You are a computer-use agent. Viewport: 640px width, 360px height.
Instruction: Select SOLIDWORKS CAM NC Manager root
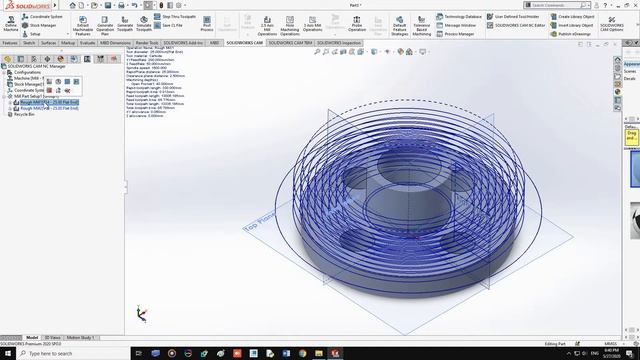[33, 66]
